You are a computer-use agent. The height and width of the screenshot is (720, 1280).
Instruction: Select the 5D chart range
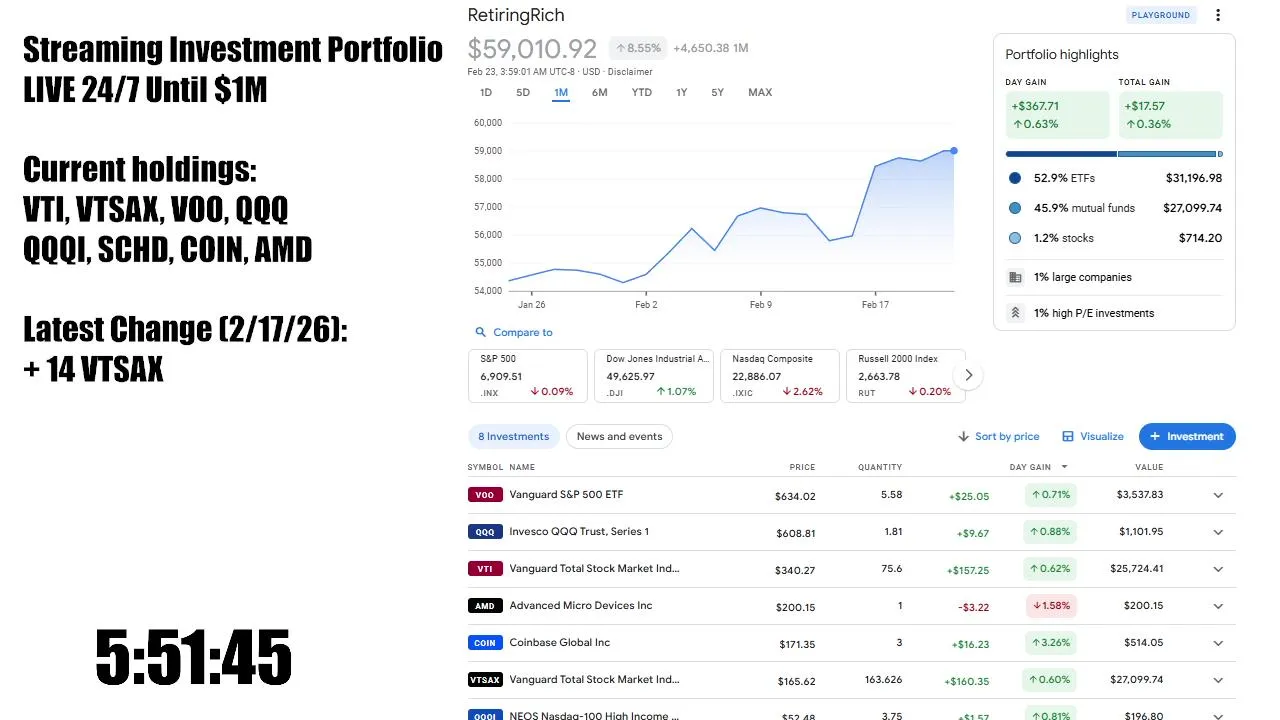[x=523, y=93]
